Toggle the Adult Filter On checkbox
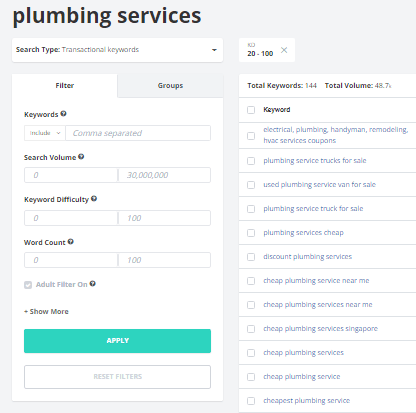This screenshot has width=416, height=413. coord(28,285)
